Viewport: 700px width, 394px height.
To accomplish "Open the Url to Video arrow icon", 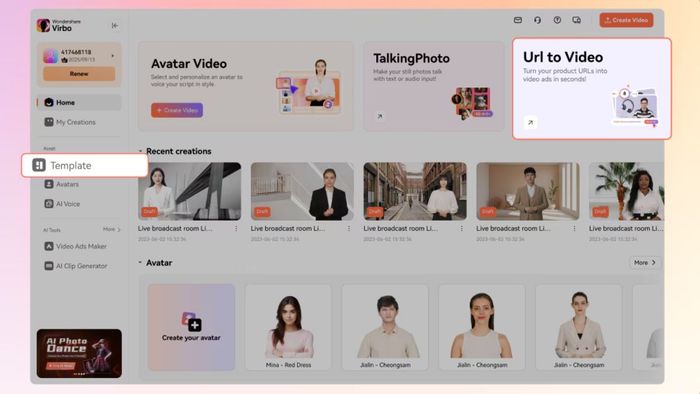I will [x=530, y=122].
